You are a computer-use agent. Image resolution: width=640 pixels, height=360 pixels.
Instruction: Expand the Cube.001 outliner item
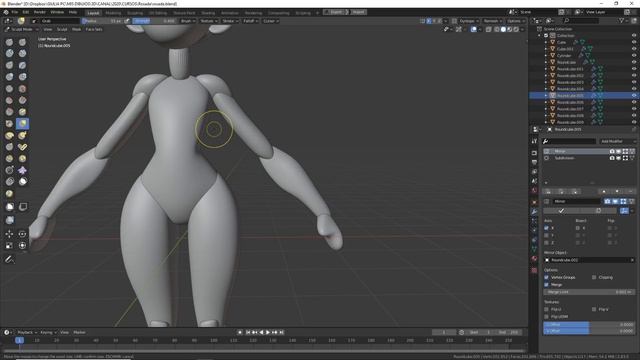coord(546,49)
